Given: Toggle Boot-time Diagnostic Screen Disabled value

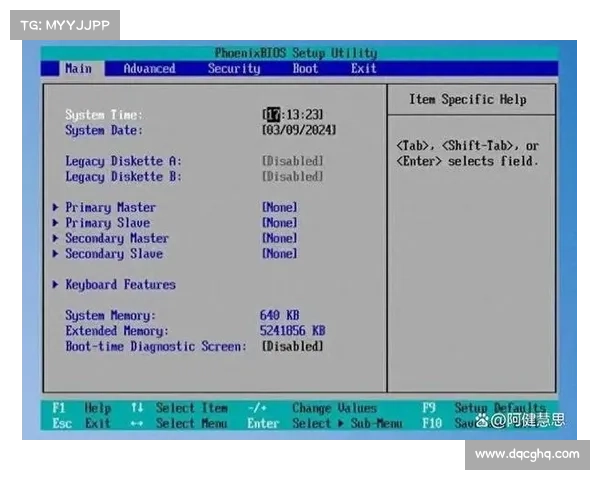Looking at the screenshot, I should point(292,346).
